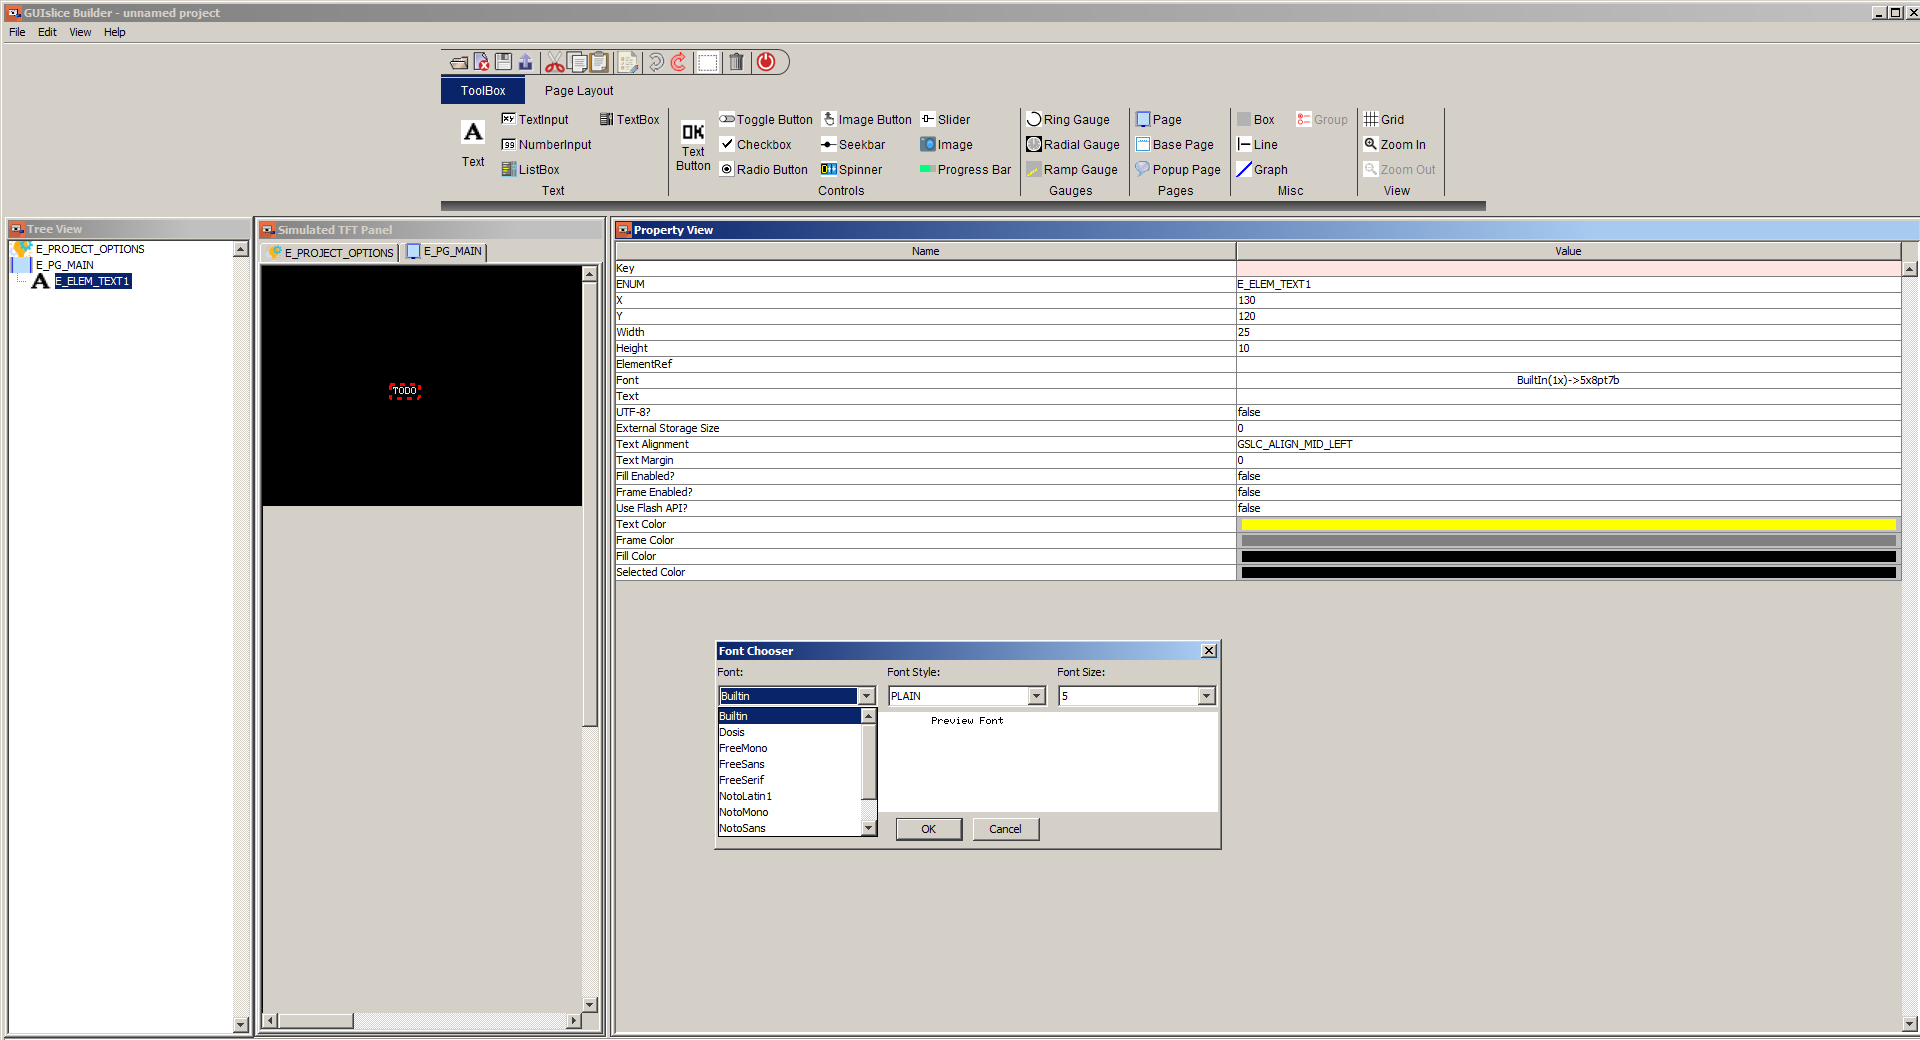Click the checklist with pencil toolbar icon
The width and height of the screenshot is (1920, 1040).
coord(628,62)
